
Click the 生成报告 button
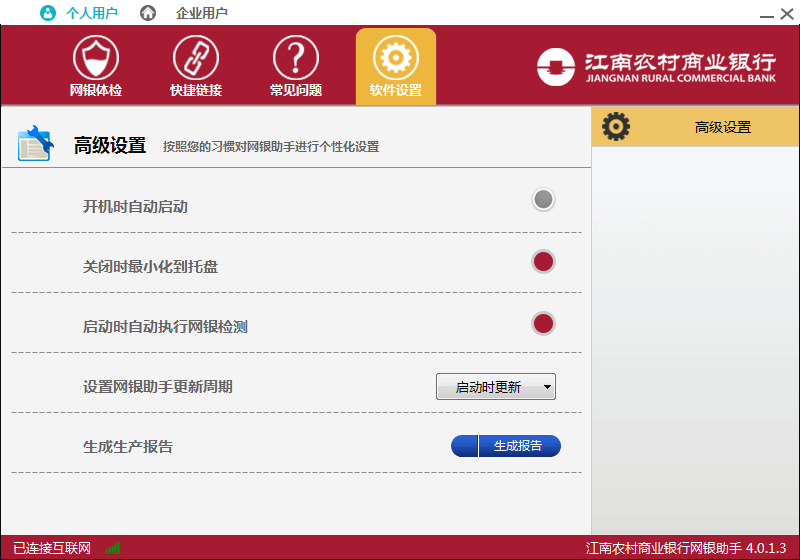506,446
